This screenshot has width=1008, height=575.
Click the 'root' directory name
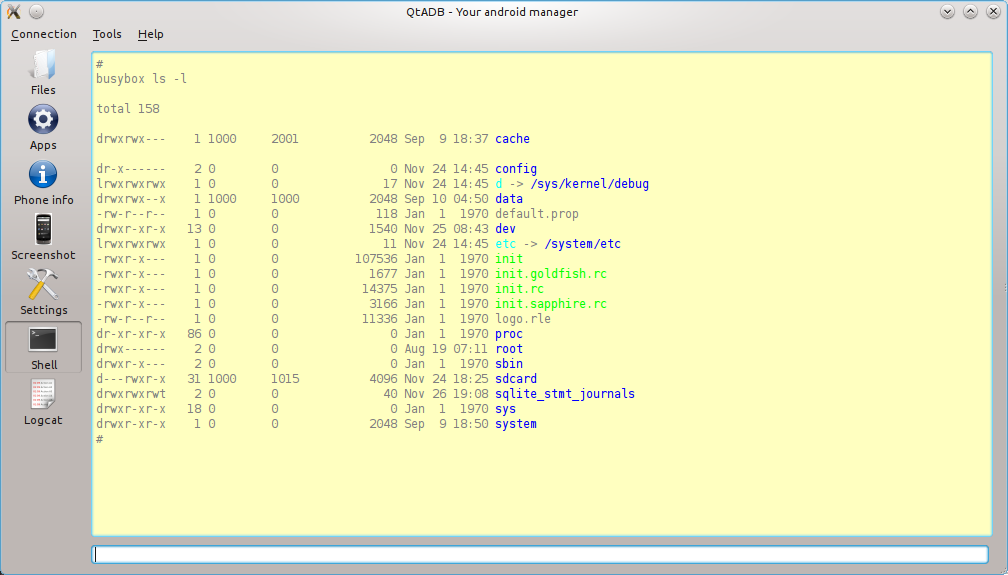[508, 349]
